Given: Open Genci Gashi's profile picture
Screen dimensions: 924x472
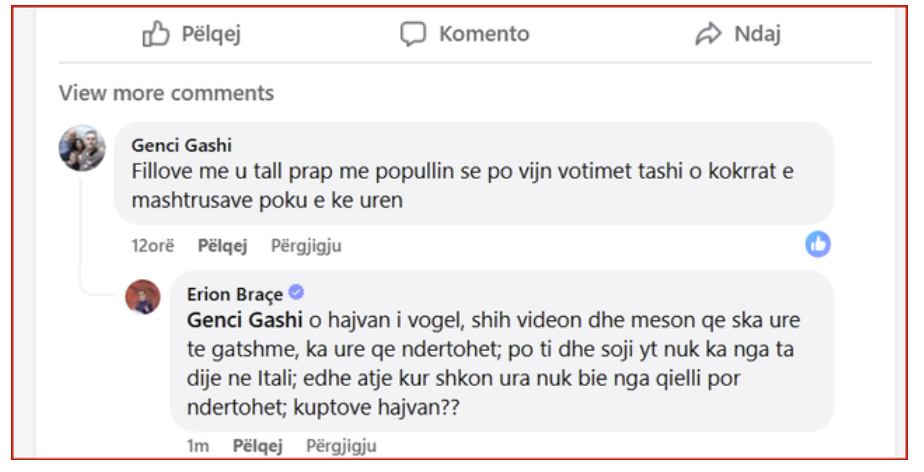Looking at the screenshot, I should (x=82, y=148).
